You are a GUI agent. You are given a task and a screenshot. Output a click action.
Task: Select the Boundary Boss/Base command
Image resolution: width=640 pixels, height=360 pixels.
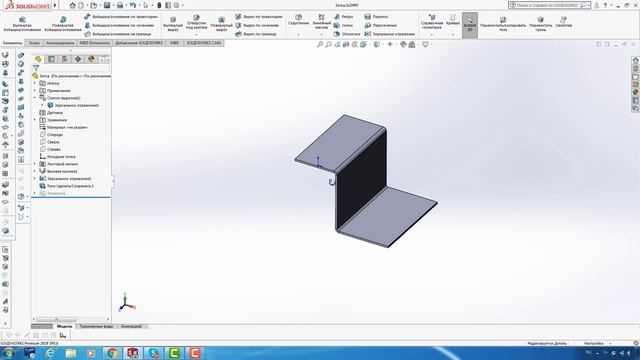coord(118,34)
